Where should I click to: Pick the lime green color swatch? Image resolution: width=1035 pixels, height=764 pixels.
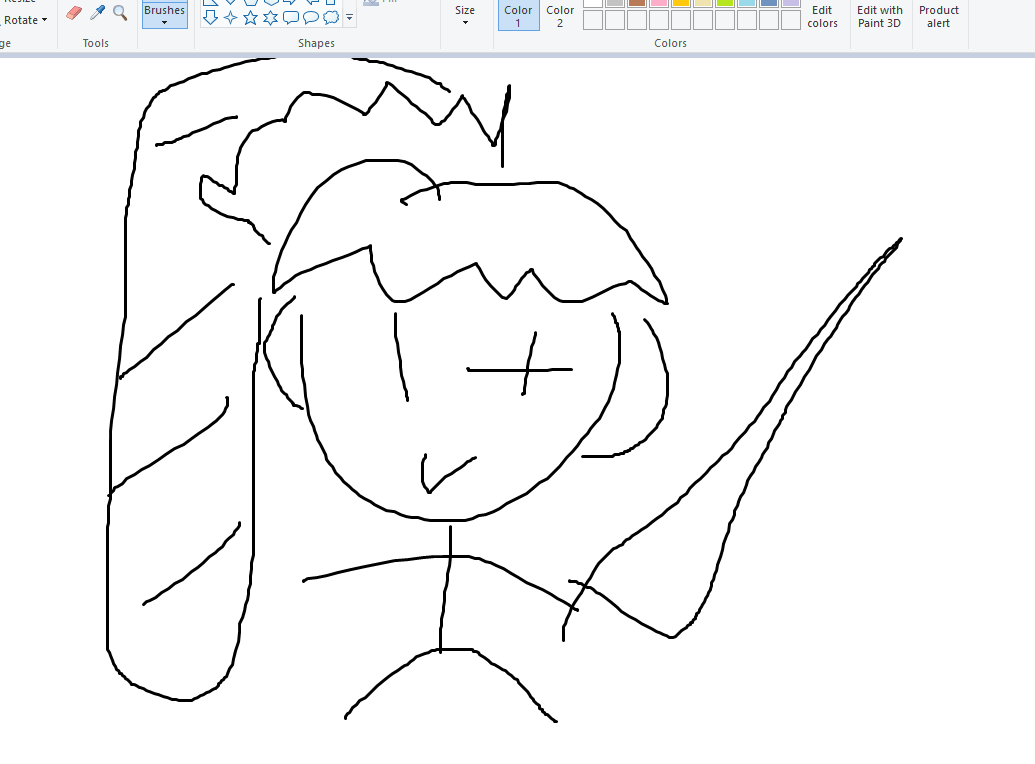[x=725, y=3]
